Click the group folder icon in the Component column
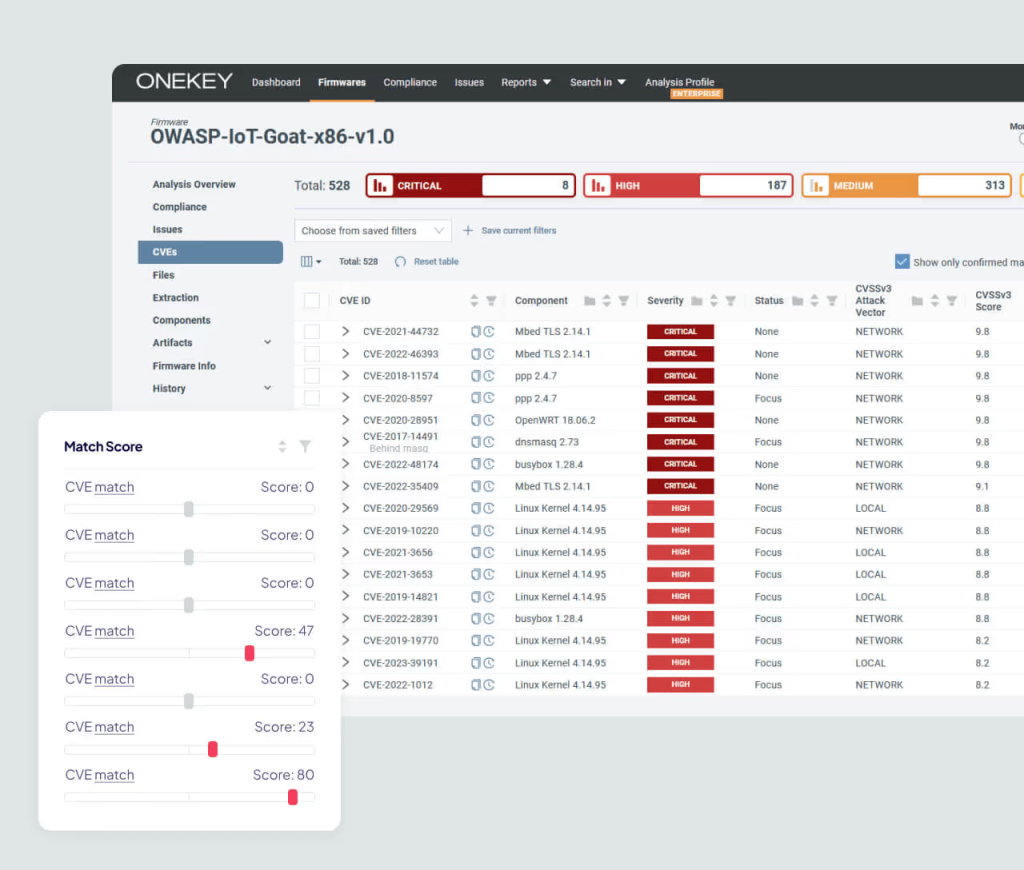This screenshot has height=870, width=1024. 589,301
